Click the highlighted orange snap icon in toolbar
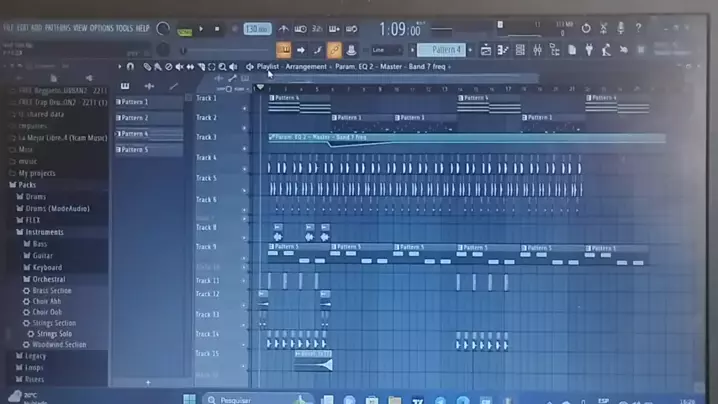Viewport: 718px width, 404px height. [334, 50]
